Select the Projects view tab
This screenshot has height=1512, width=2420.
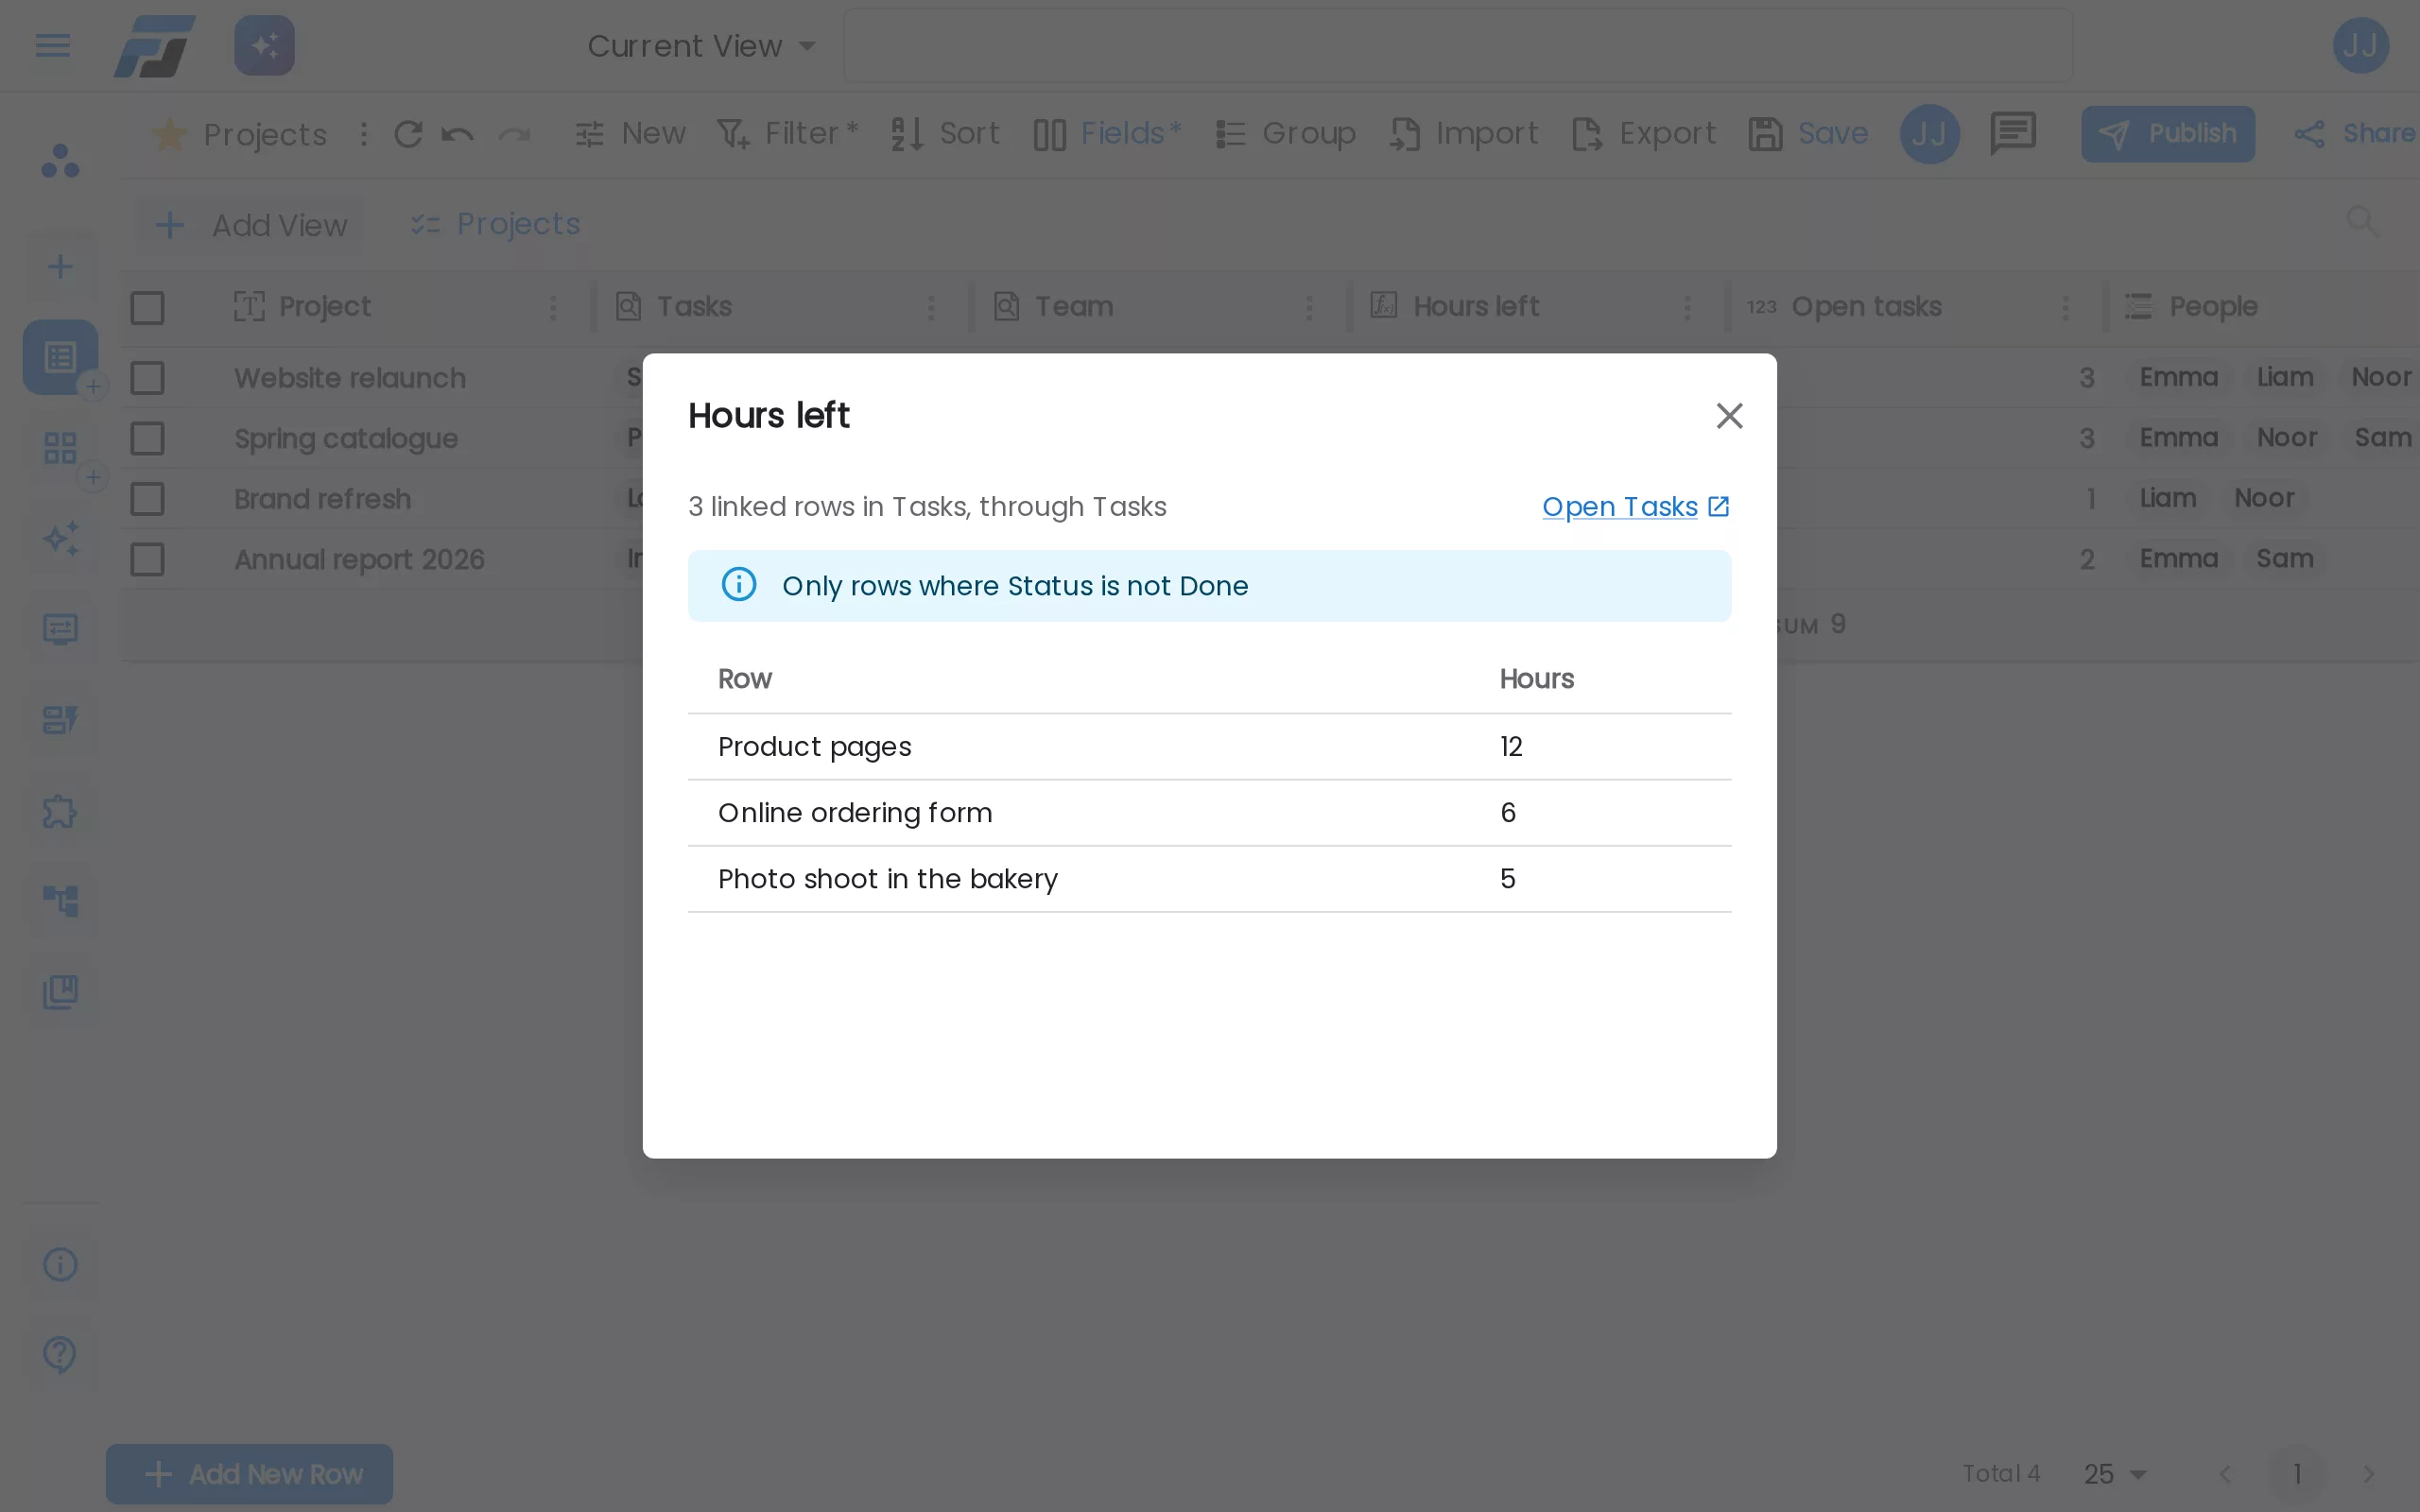coord(496,225)
